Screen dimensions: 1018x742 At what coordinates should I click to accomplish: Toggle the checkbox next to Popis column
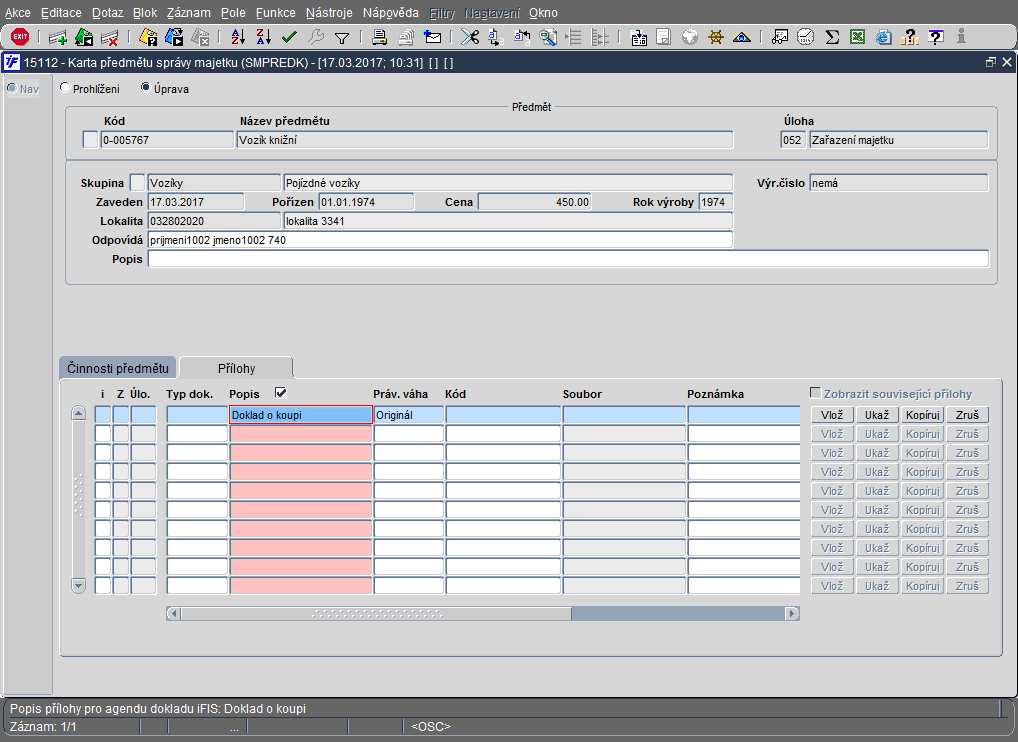point(280,393)
